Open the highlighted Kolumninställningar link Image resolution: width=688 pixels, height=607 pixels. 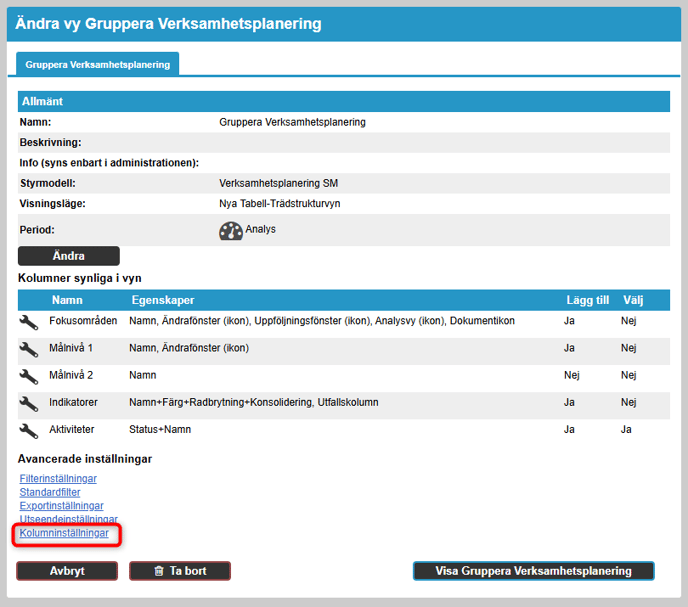(x=64, y=533)
